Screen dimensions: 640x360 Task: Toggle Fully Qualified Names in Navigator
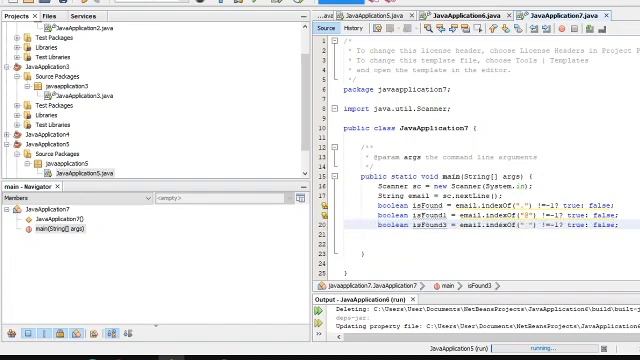pos(94,333)
